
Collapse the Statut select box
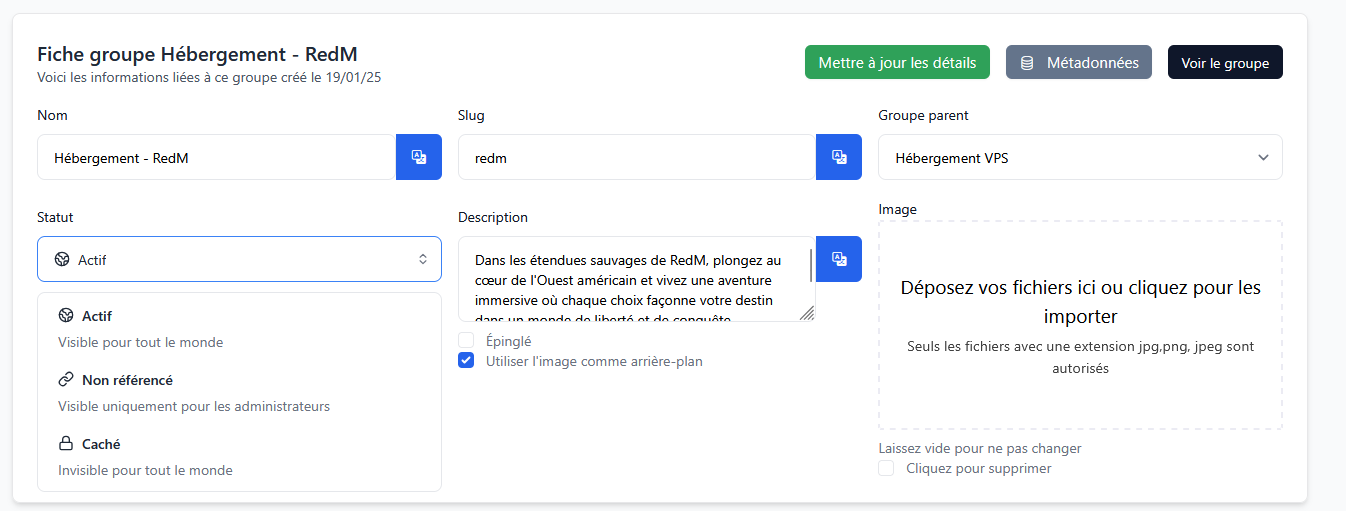239,259
